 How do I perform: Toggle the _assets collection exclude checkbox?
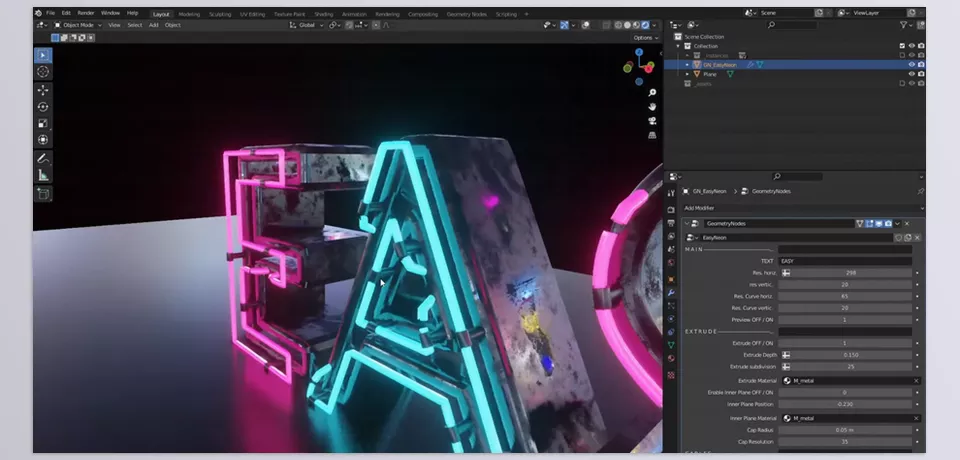pyautogui.click(x=902, y=83)
